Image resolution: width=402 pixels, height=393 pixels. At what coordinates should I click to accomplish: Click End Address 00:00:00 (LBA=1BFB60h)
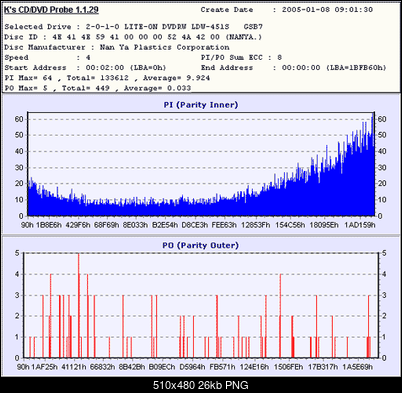pos(294,68)
